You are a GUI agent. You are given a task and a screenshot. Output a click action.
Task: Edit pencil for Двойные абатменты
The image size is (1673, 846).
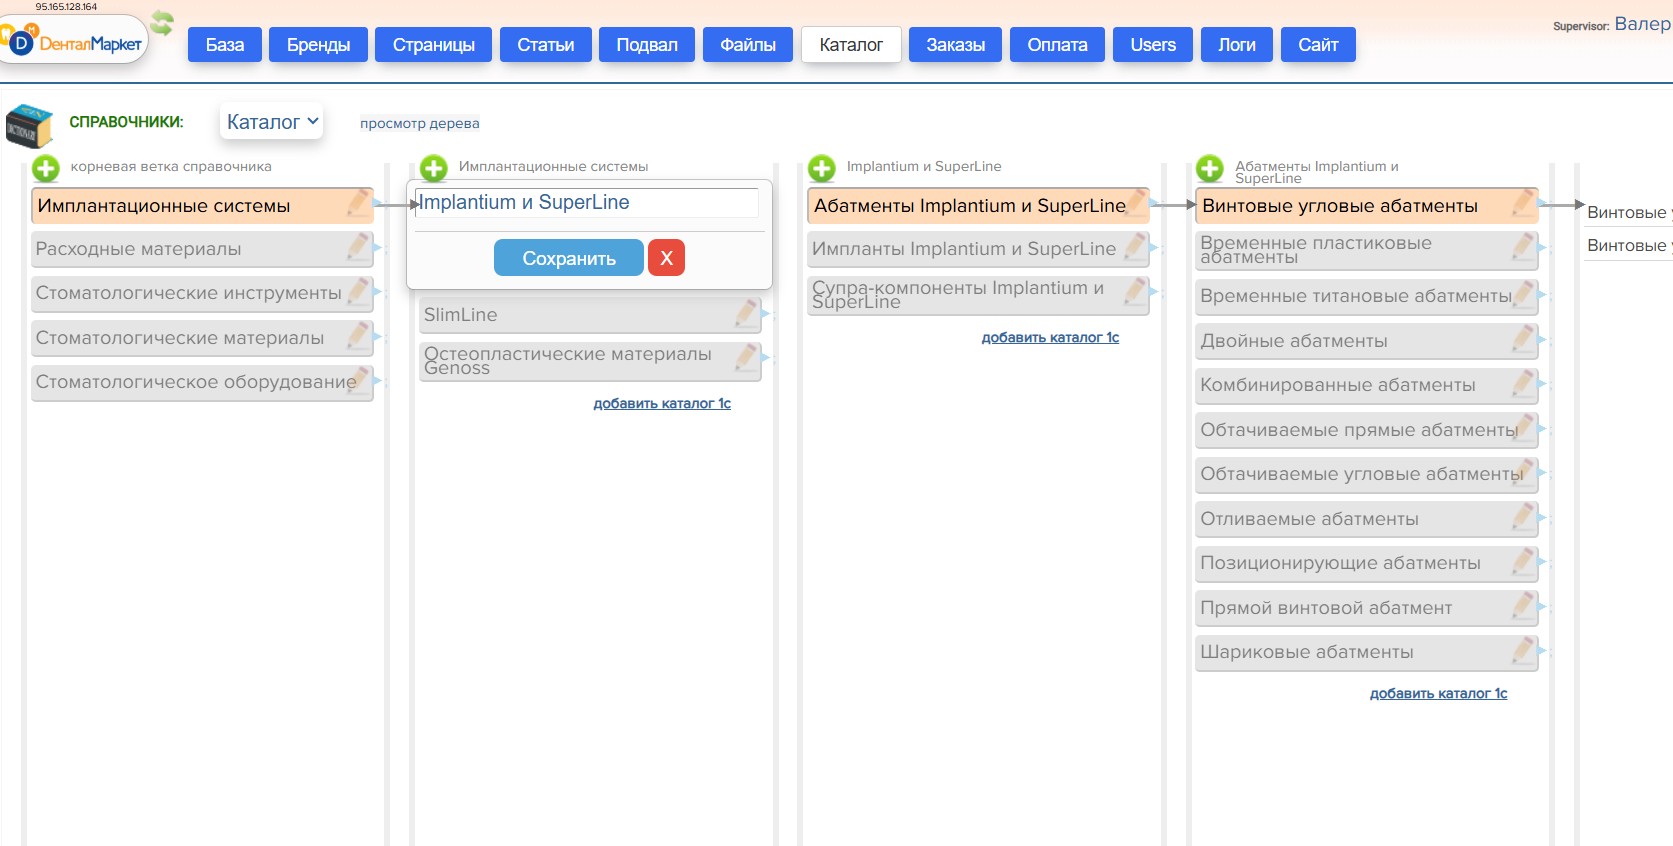pos(1523,338)
